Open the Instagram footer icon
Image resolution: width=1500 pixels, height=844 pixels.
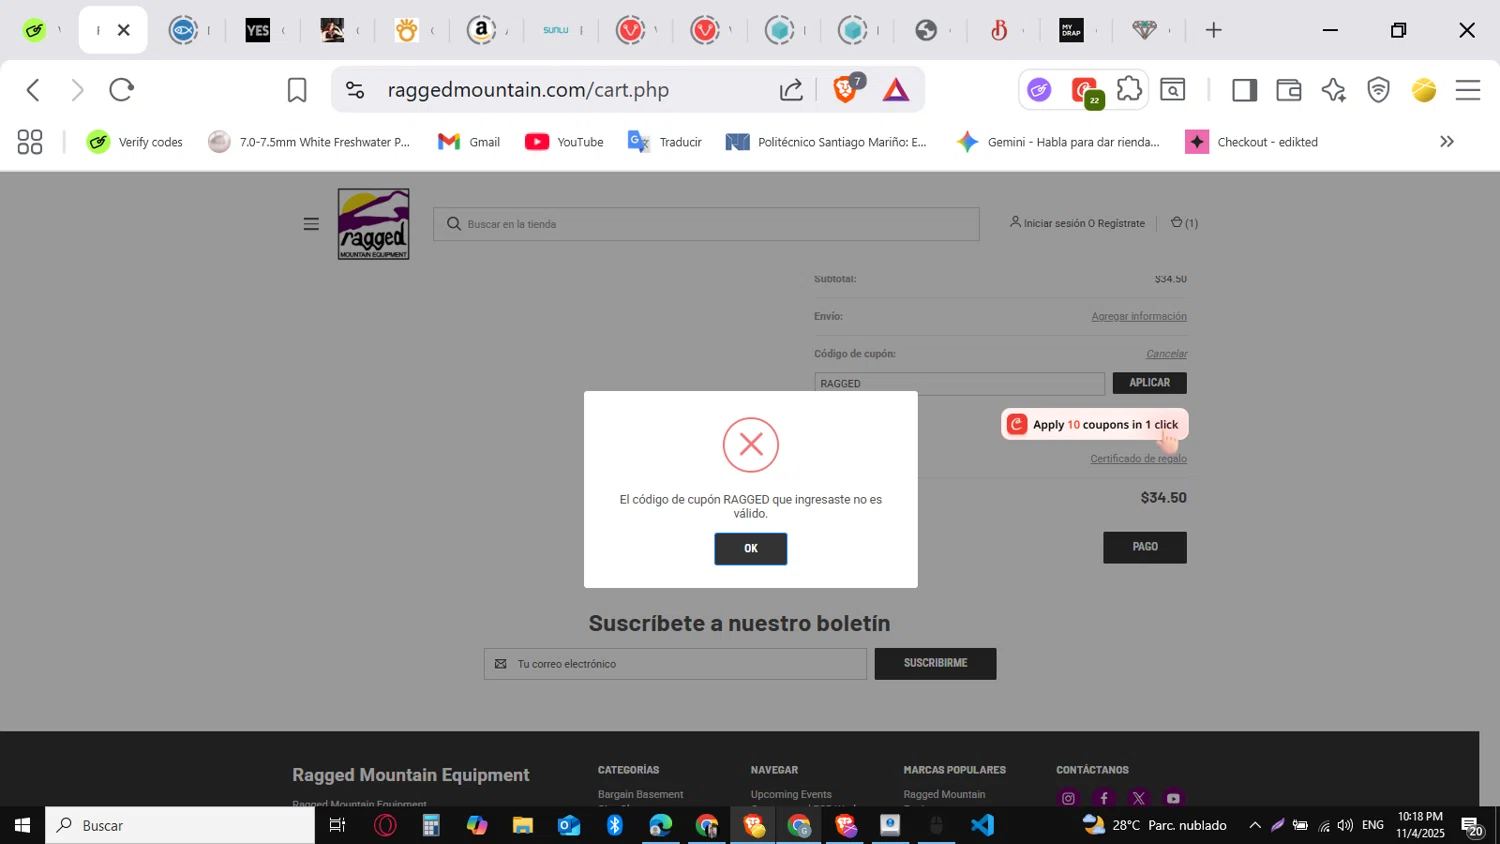(x=1068, y=798)
